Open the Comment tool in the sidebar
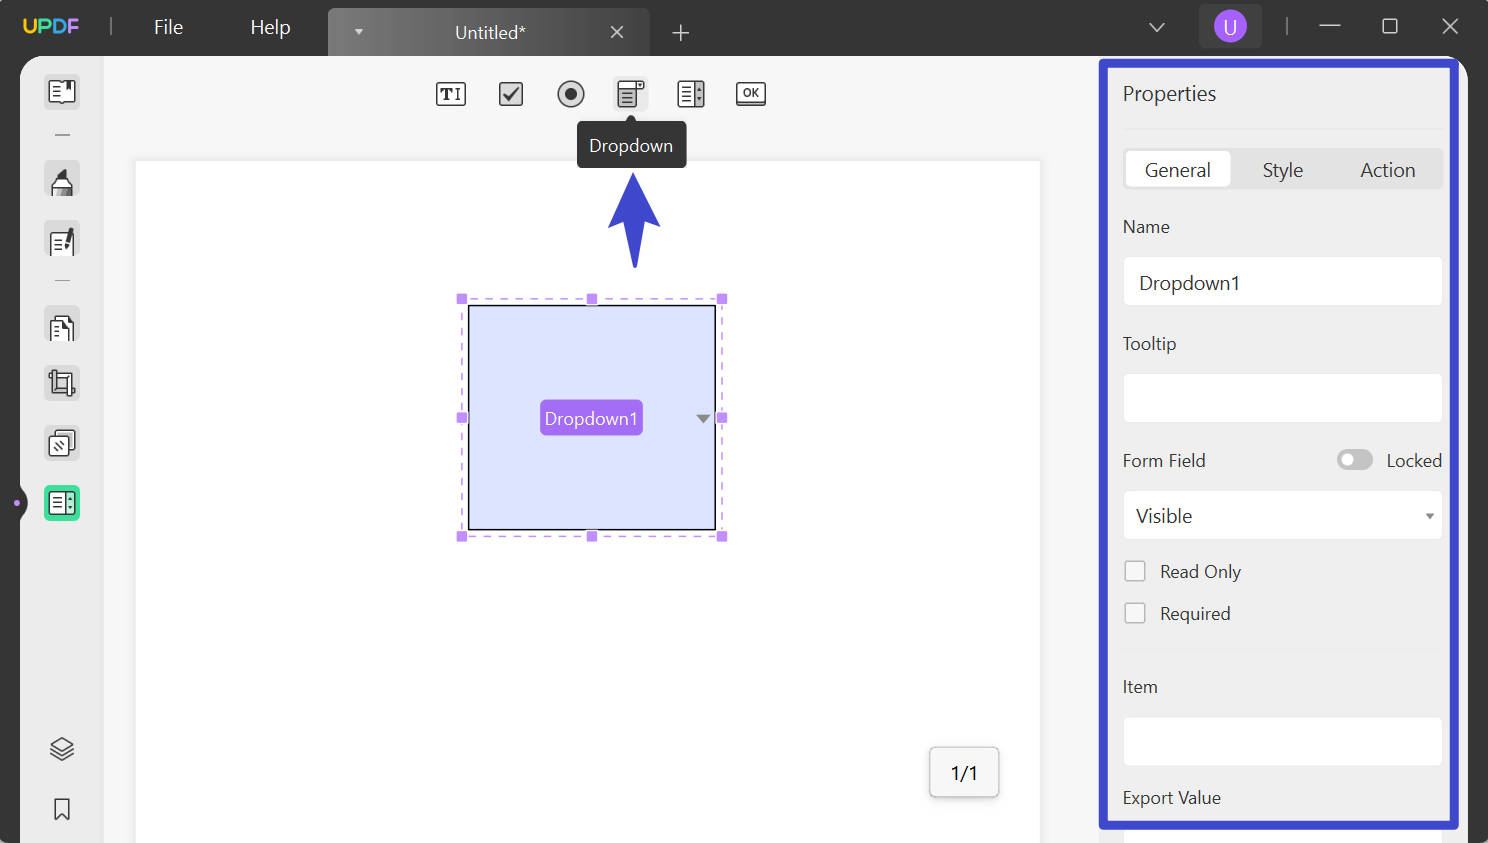 click(61, 180)
